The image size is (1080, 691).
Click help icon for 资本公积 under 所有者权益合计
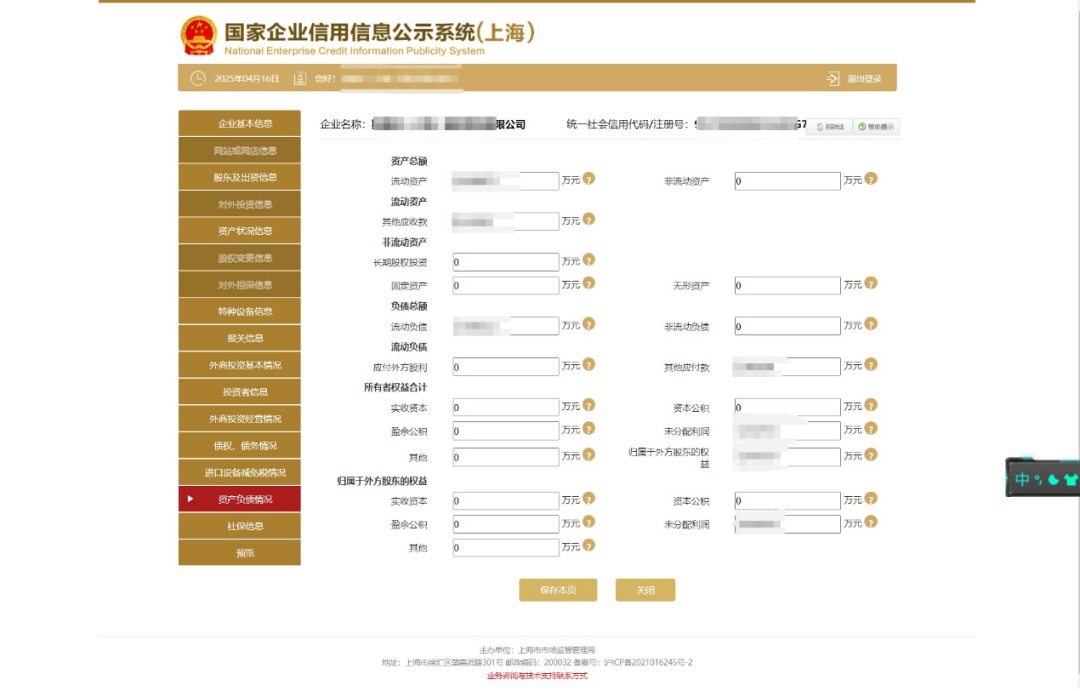point(871,406)
